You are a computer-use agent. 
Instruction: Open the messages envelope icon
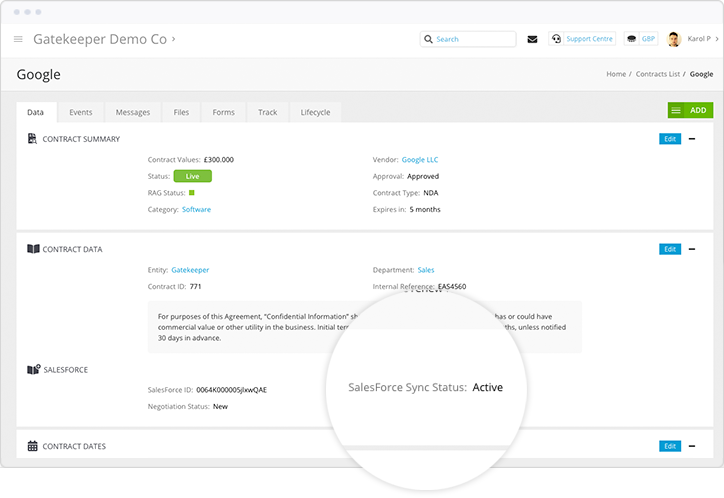click(532, 39)
